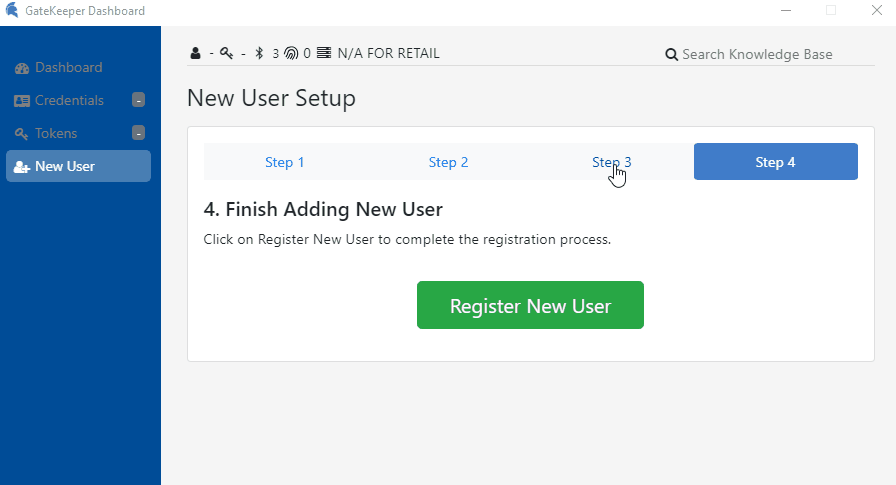Open the Step 3 tab
Screen dimensions: 896x485
point(611,162)
